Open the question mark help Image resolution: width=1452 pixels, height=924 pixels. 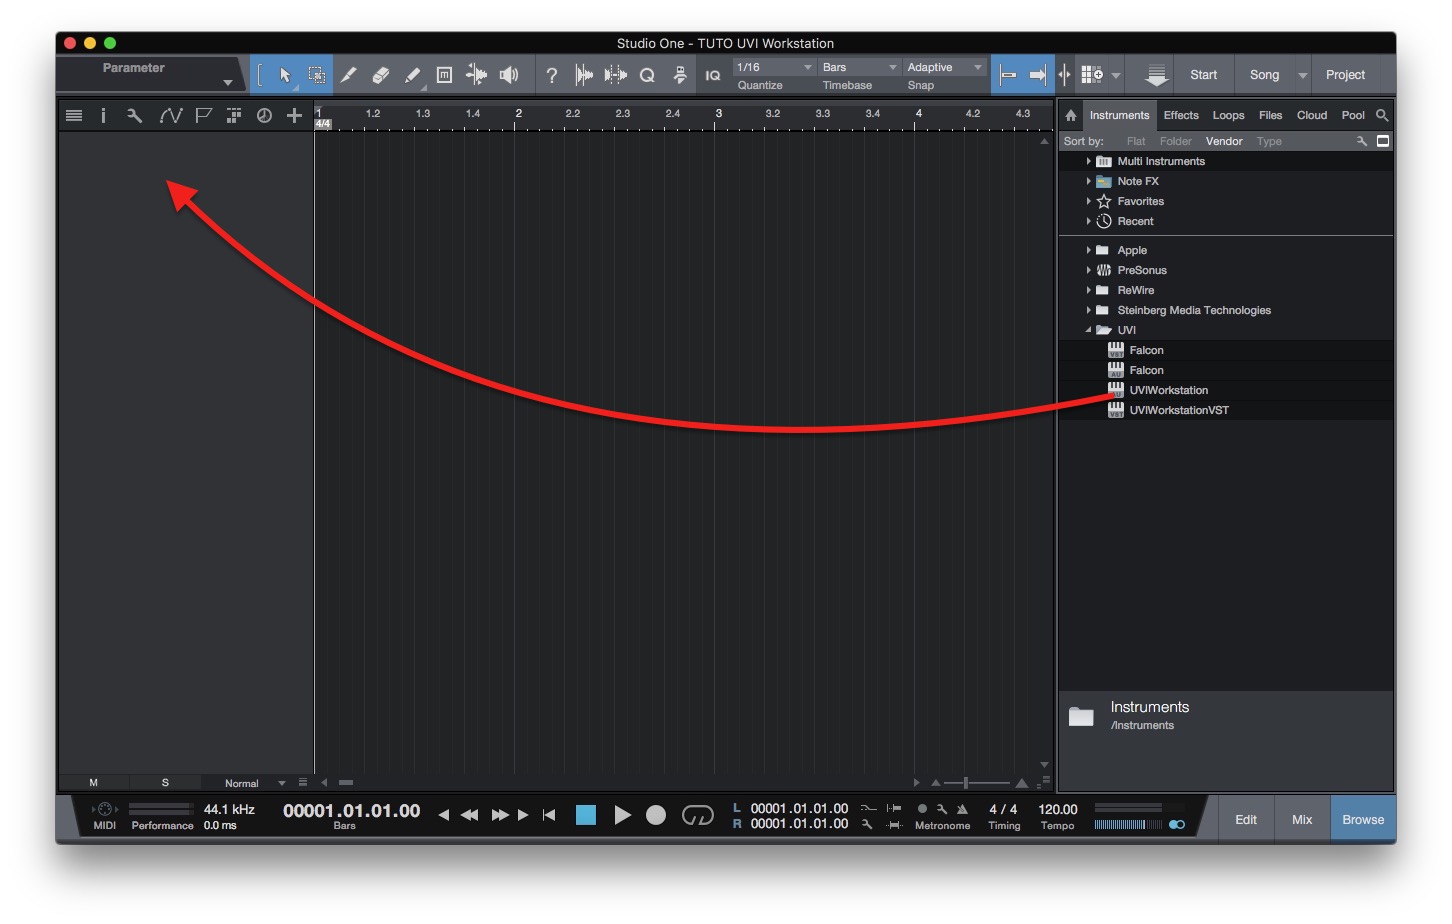551,75
